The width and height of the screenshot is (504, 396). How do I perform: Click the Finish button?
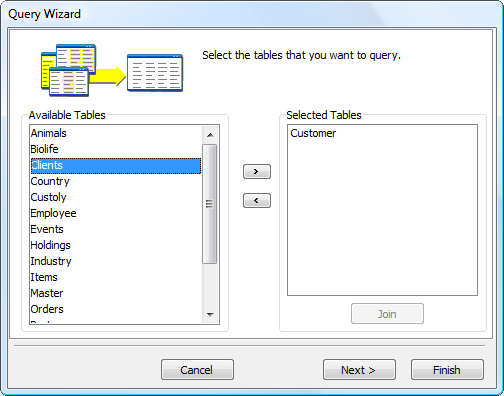point(447,370)
